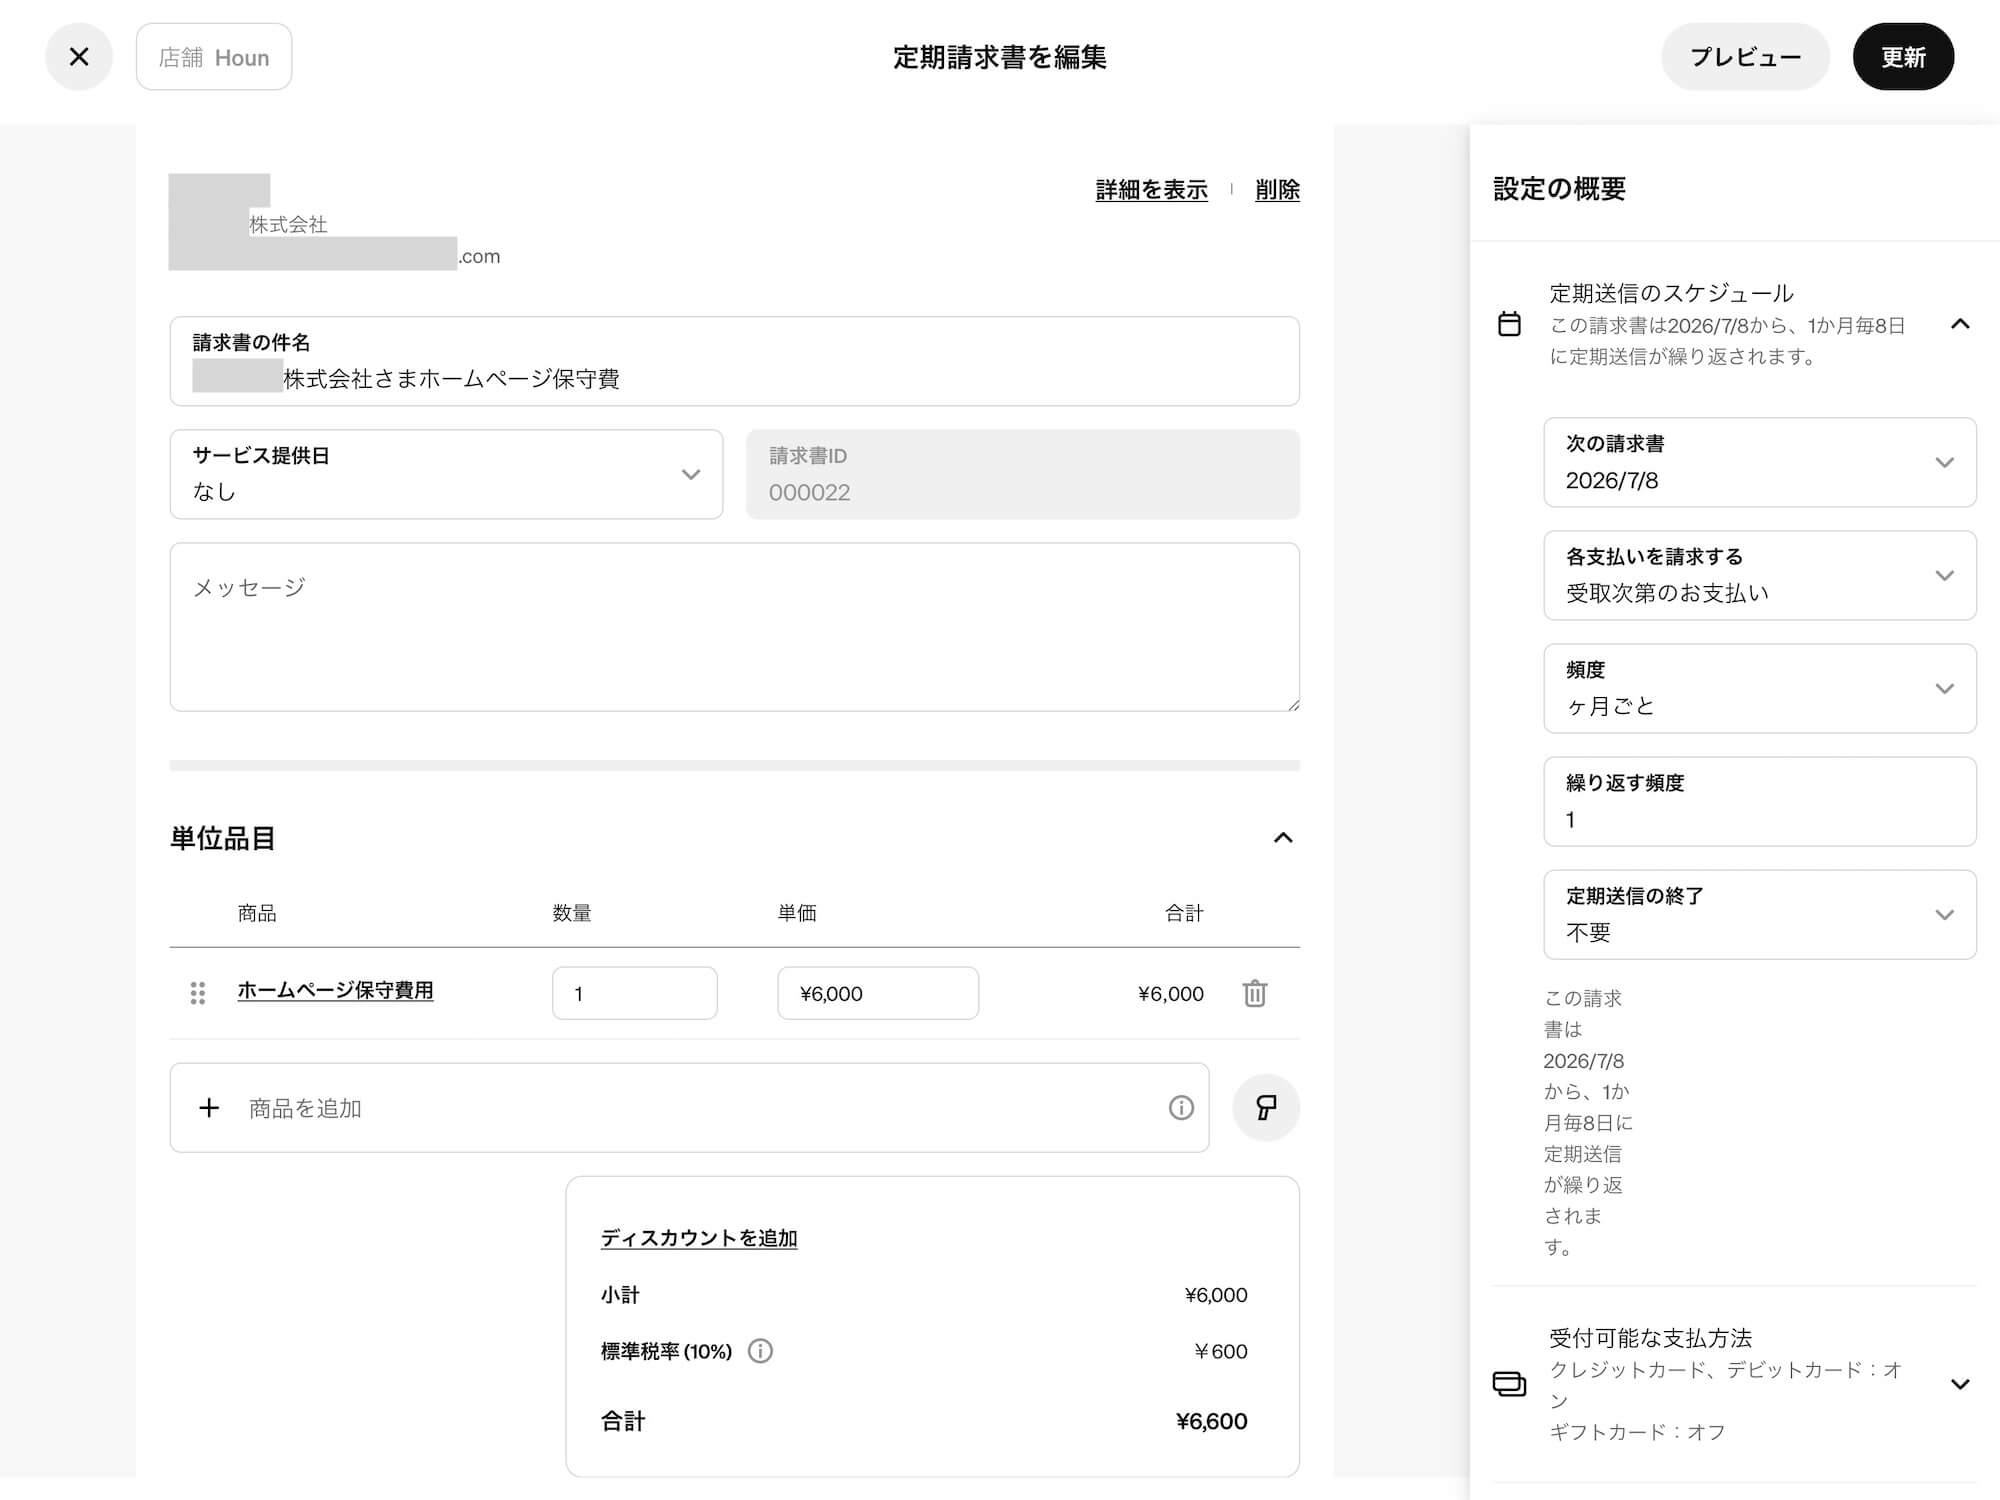Save changes with the 更新 button
This screenshot has height=1500, width=2000.
click(x=1903, y=57)
